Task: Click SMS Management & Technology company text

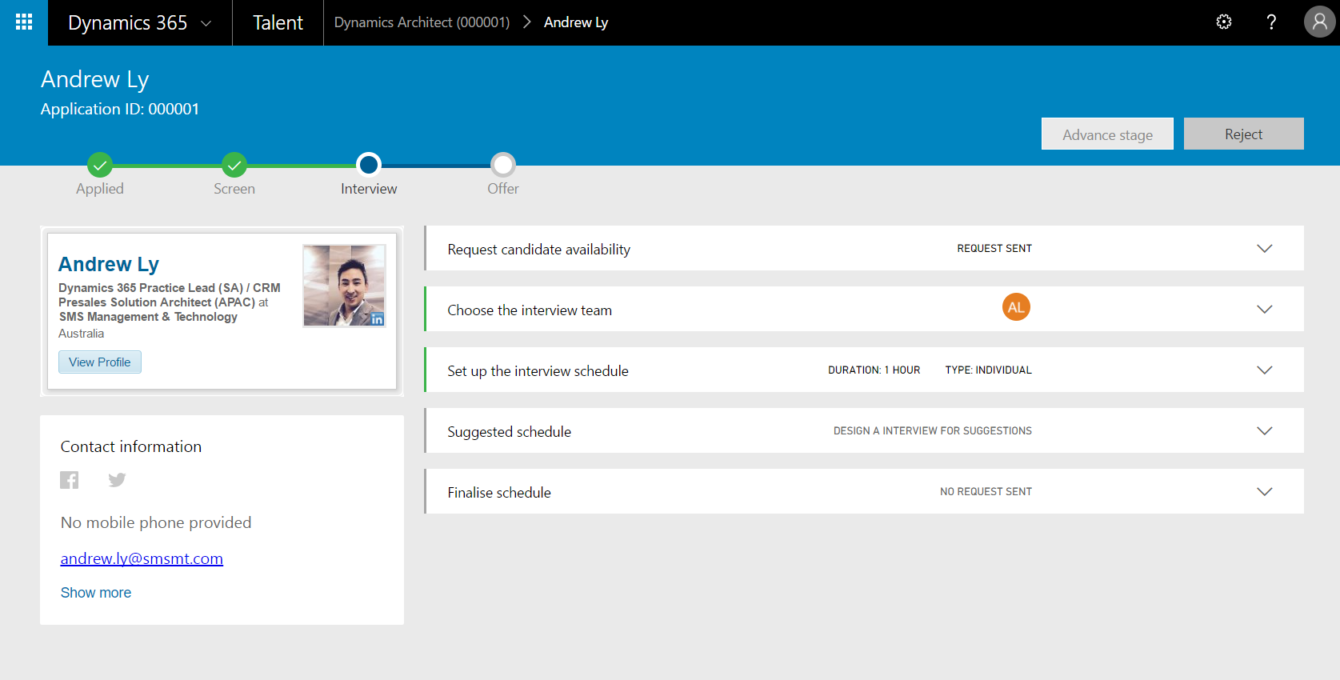Action: pos(148,317)
